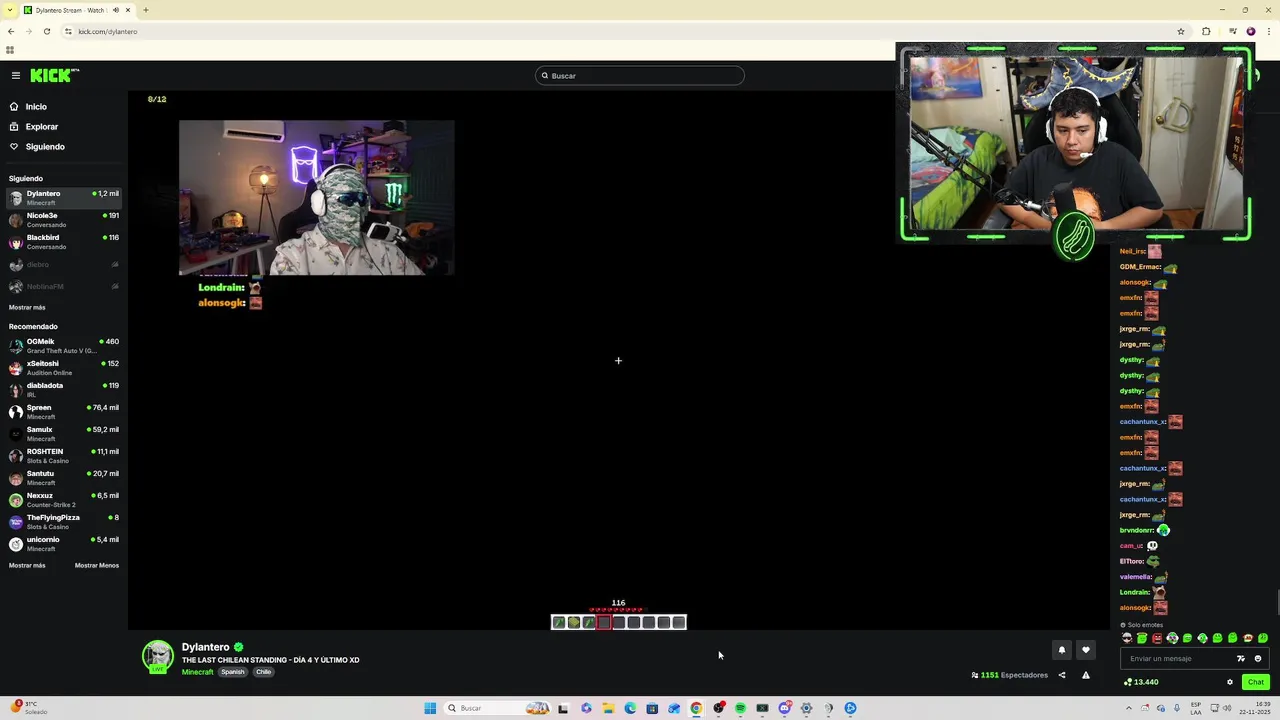
Task: Open Discord from the taskbar
Action: coord(784,708)
